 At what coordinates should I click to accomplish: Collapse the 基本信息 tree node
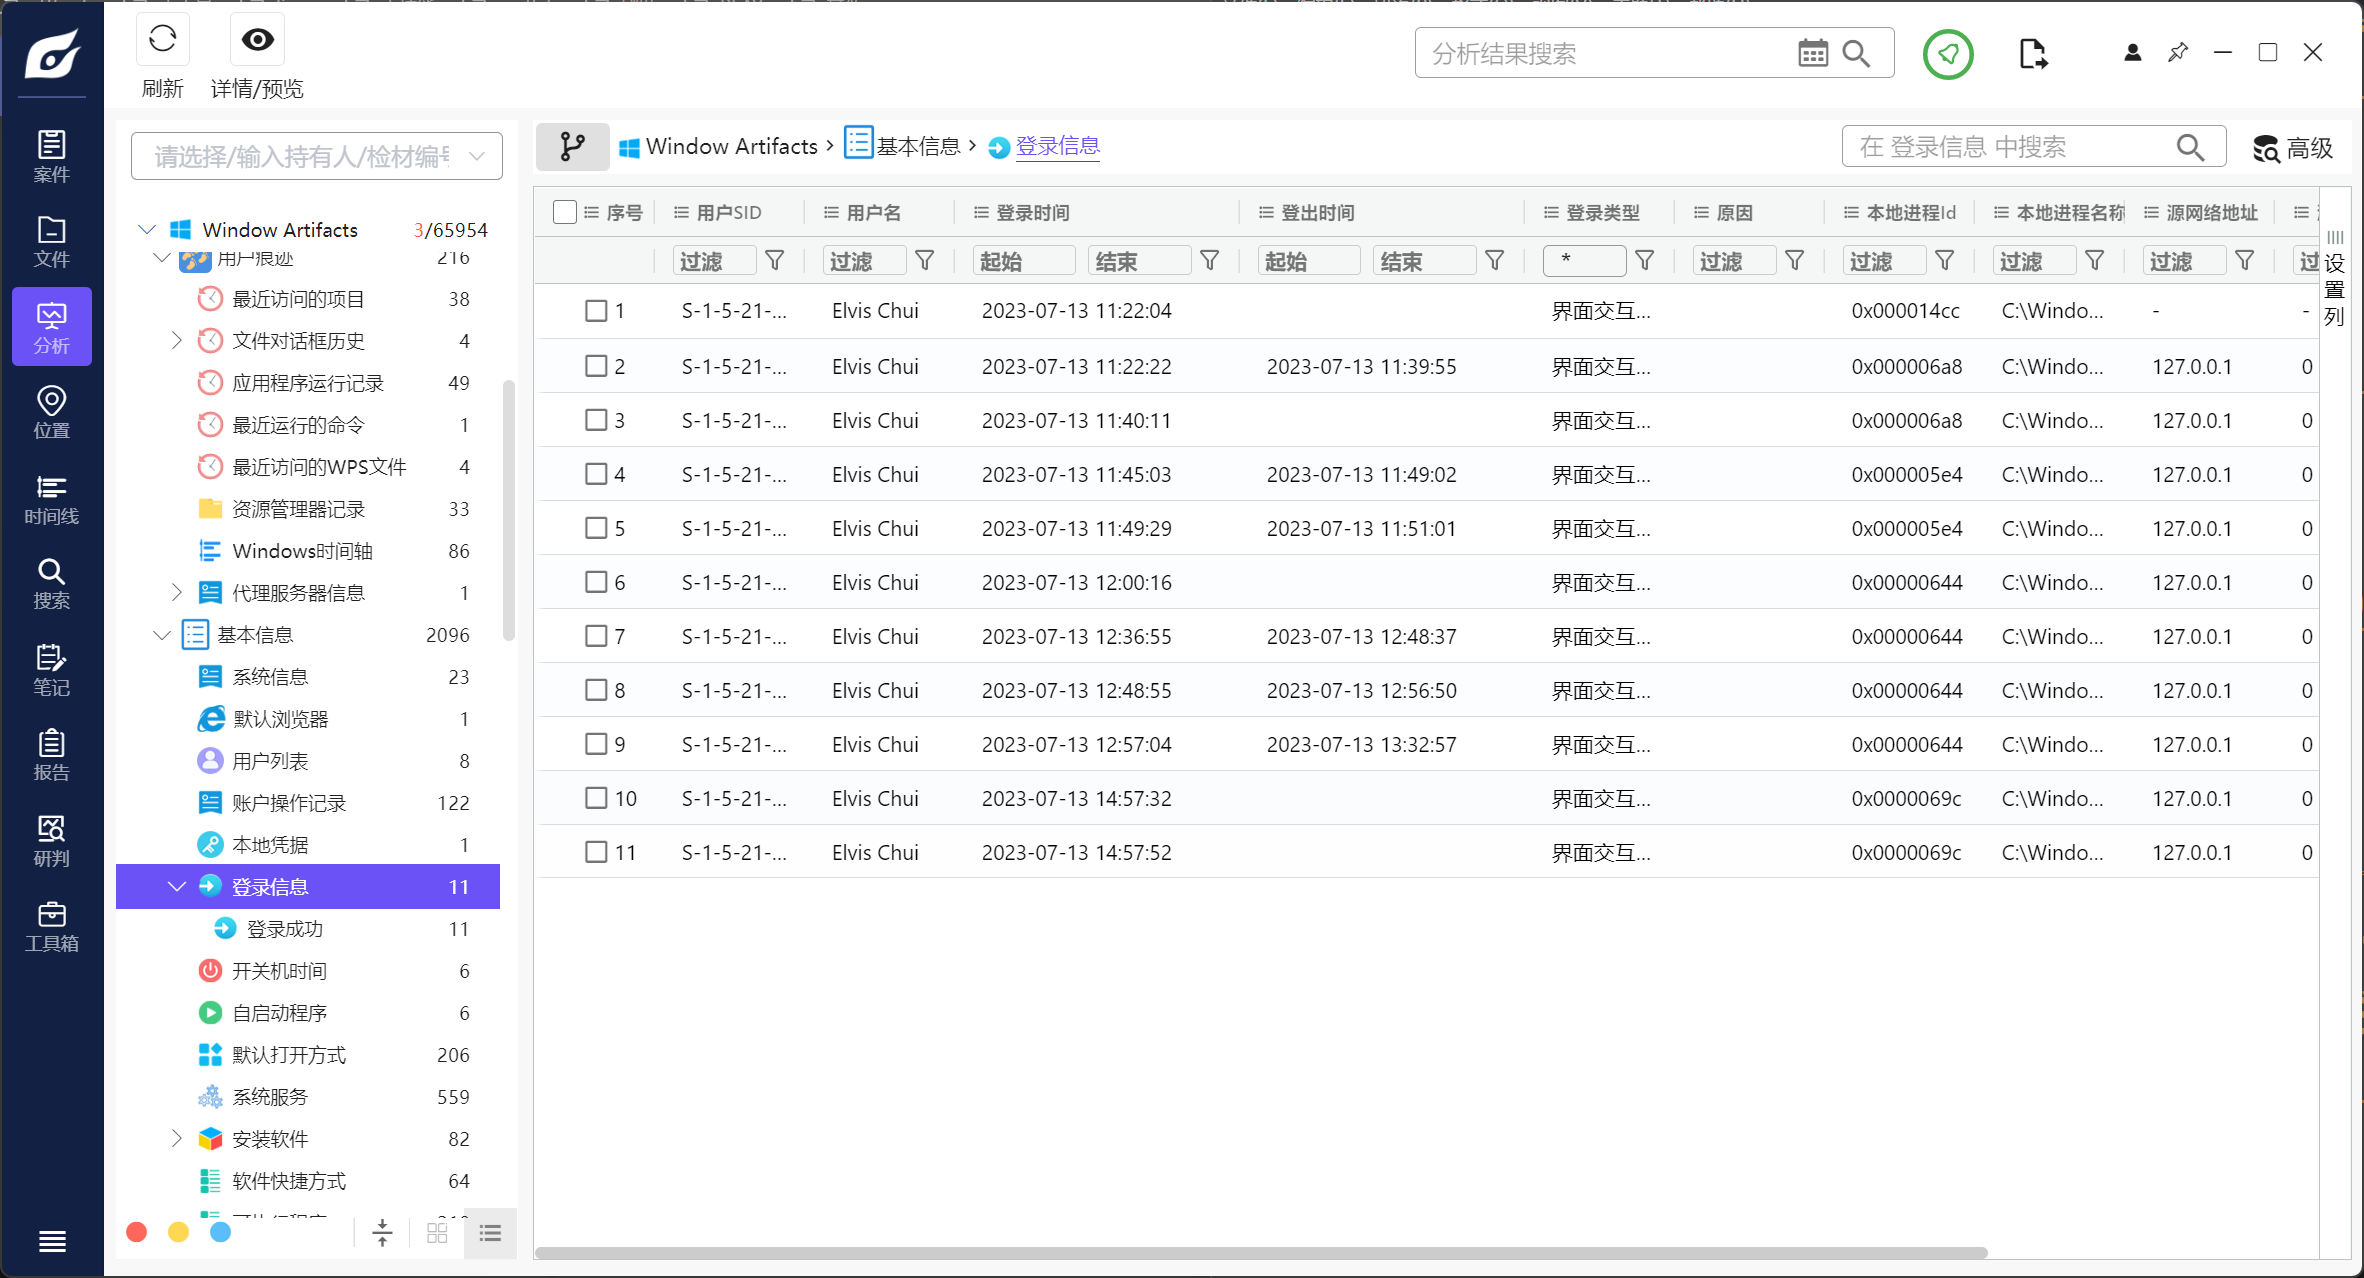click(x=162, y=635)
